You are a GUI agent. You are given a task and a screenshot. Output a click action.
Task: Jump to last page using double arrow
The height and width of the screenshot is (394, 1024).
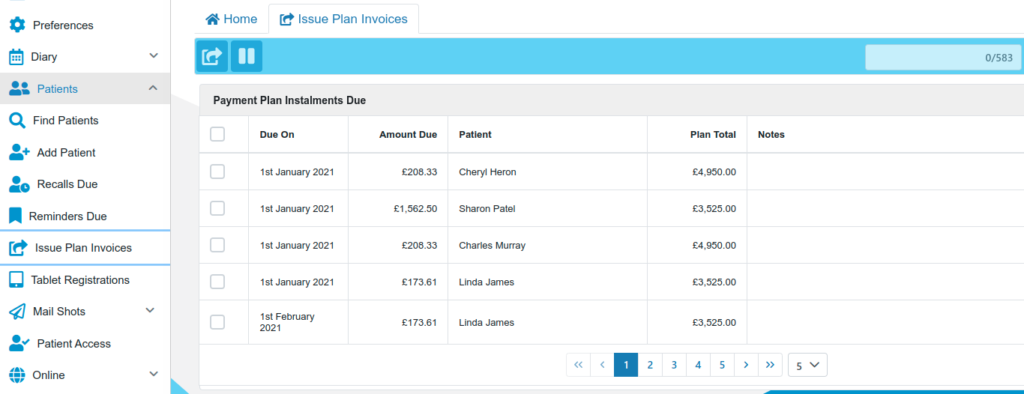coord(770,365)
